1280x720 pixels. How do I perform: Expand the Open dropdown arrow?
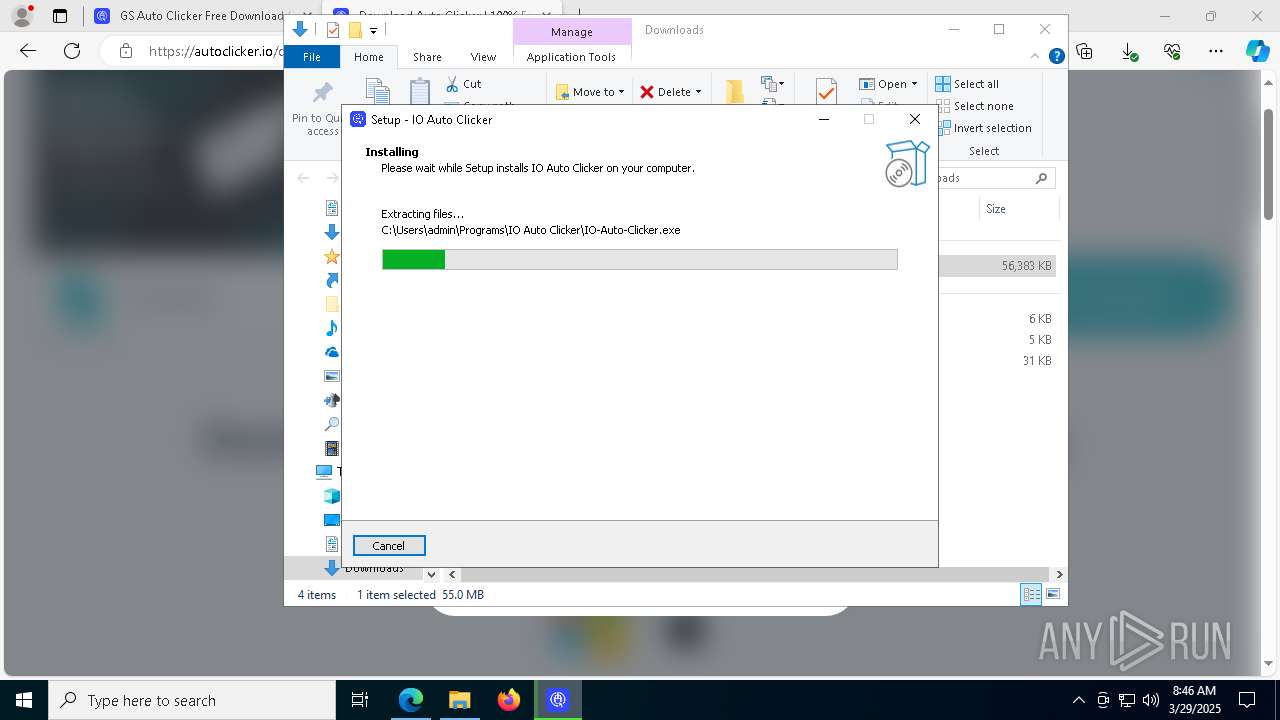914,84
